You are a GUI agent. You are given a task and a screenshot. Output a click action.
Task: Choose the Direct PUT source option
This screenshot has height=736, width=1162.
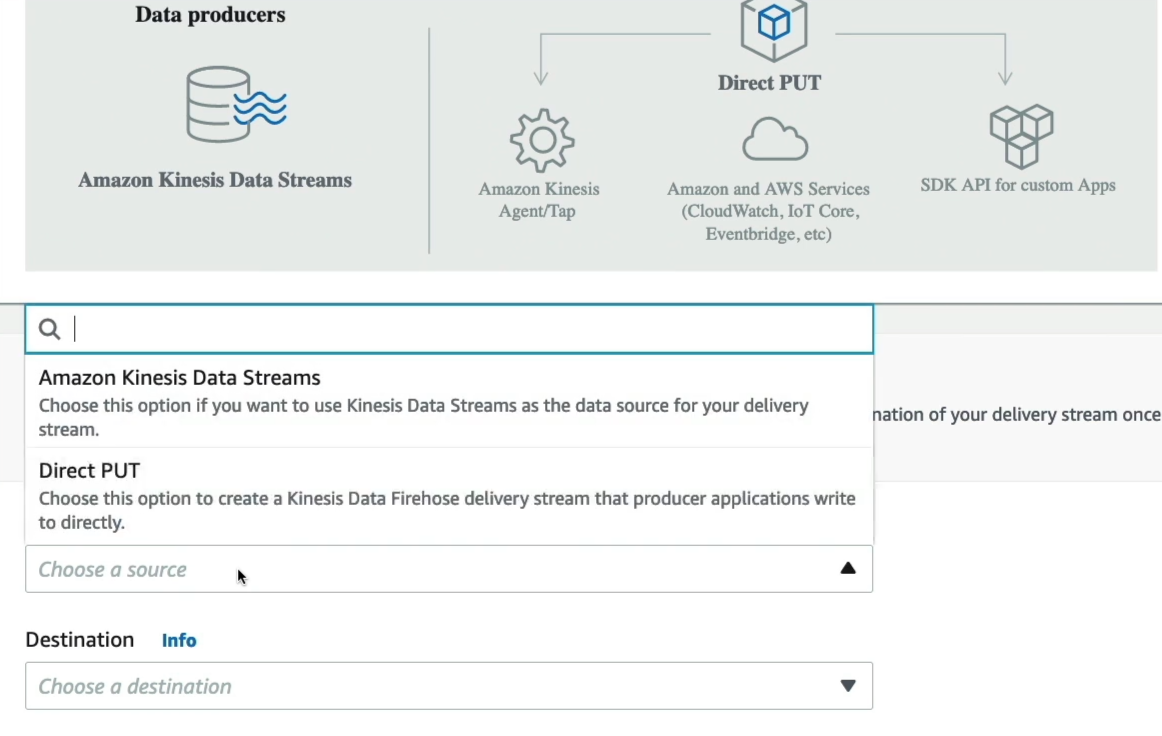point(449,494)
